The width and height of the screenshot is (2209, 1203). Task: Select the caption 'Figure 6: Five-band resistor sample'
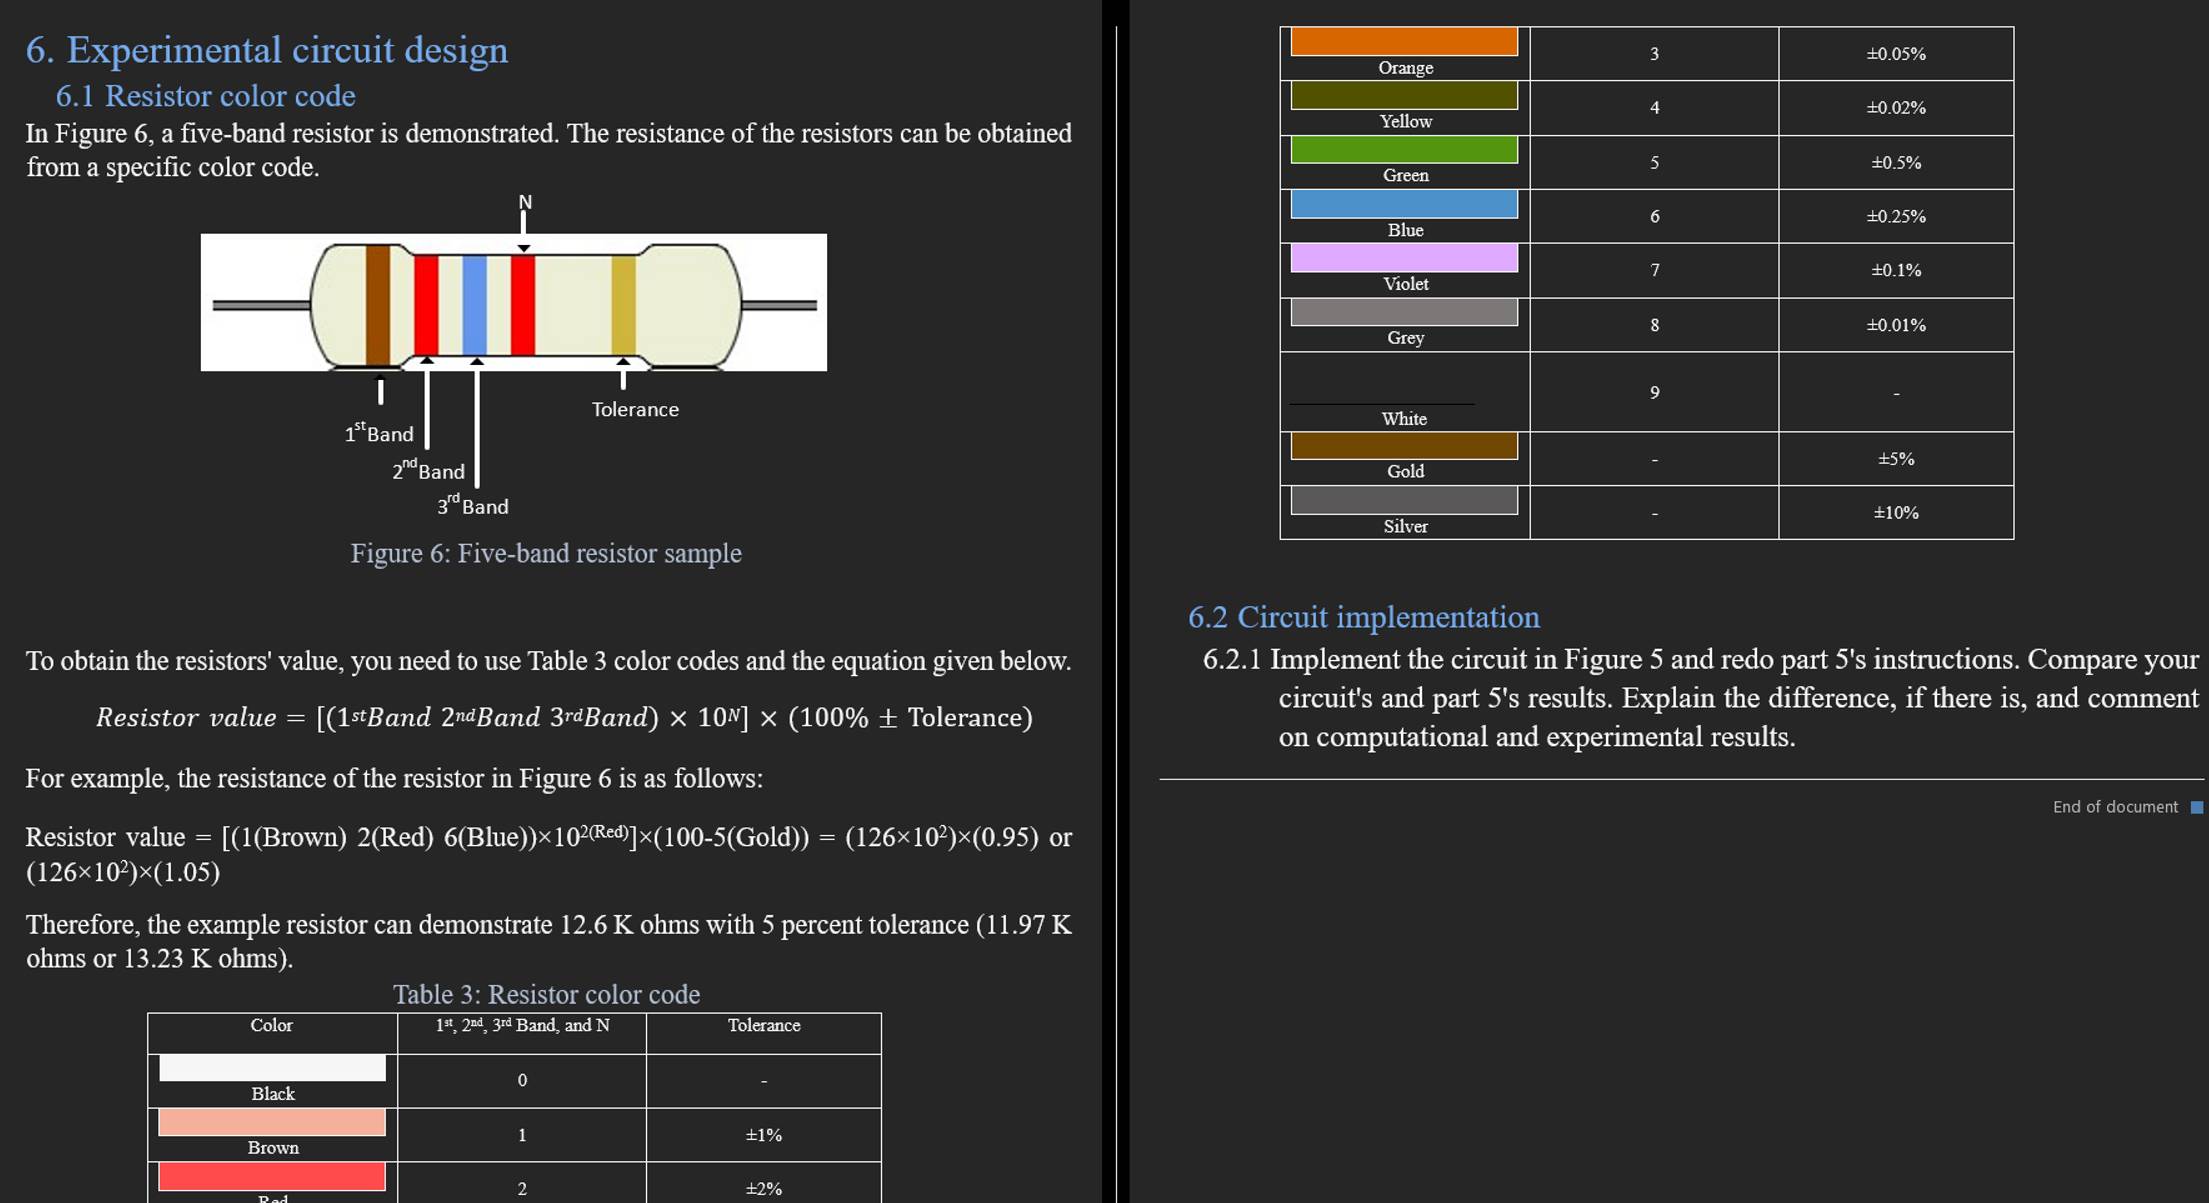point(546,552)
